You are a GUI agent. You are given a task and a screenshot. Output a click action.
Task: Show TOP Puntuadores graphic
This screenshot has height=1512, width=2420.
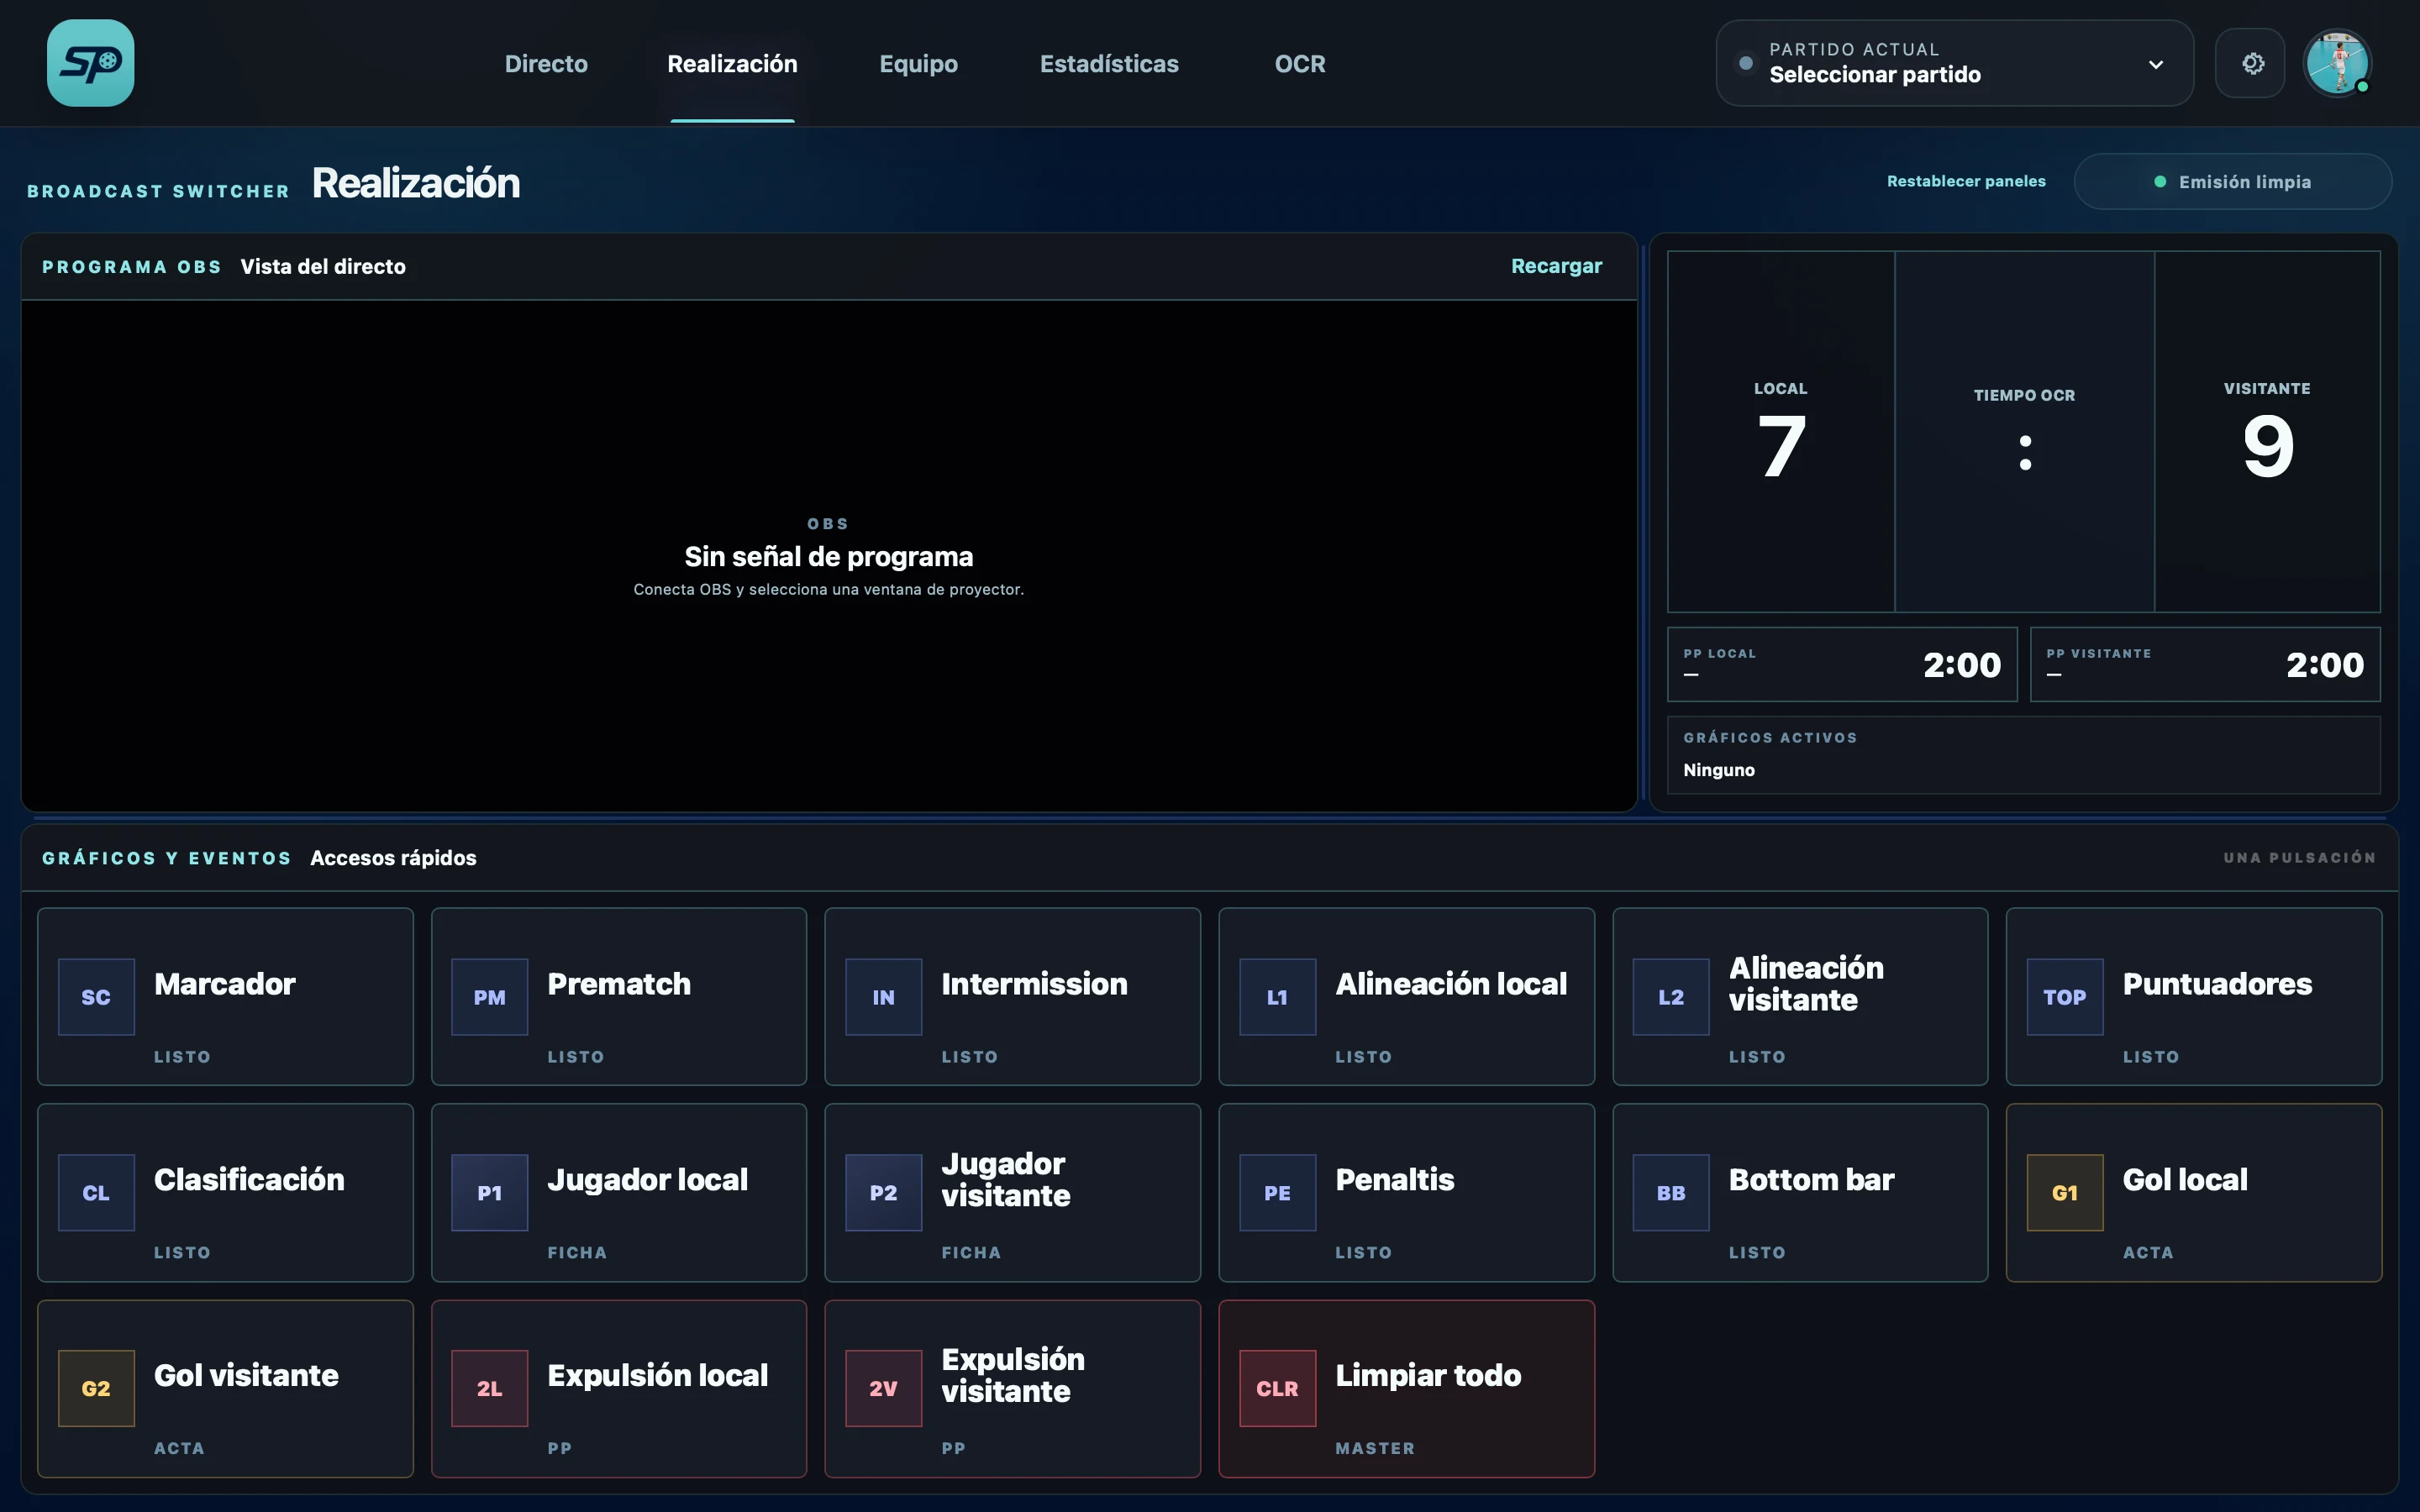2194,996
